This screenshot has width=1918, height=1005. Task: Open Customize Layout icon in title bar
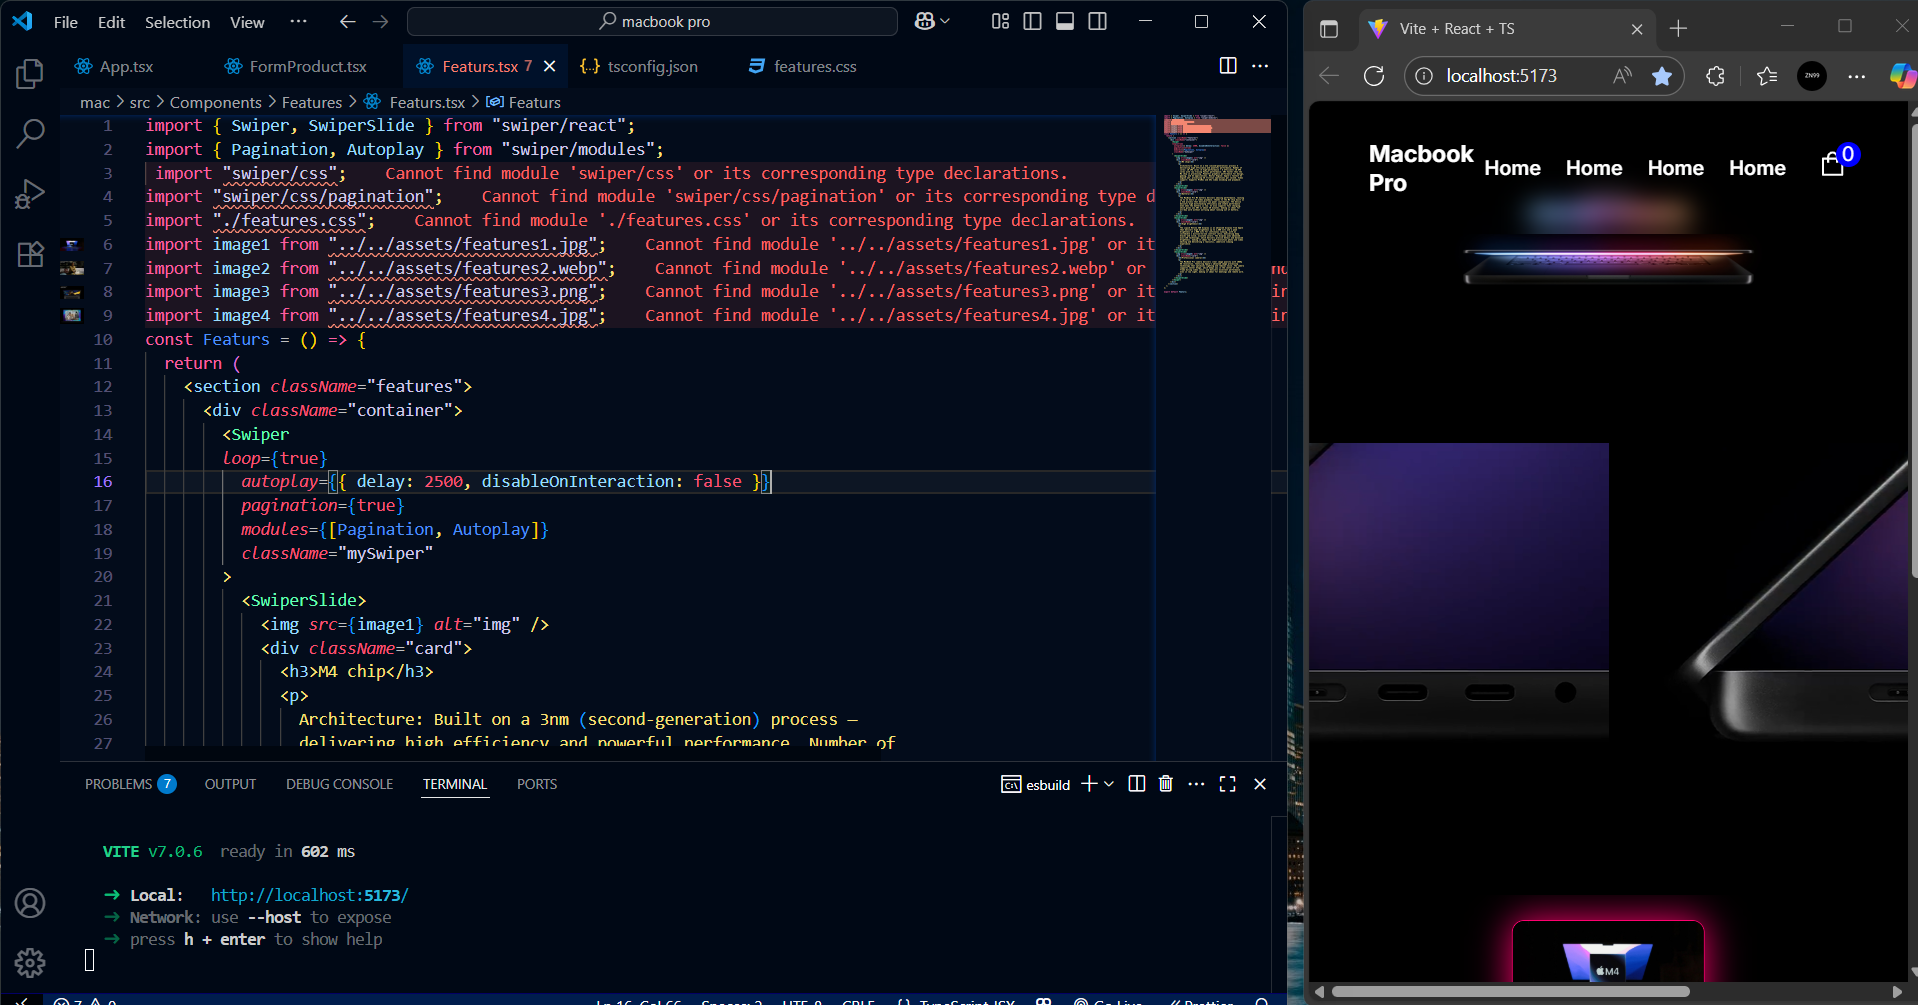point(1000,21)
